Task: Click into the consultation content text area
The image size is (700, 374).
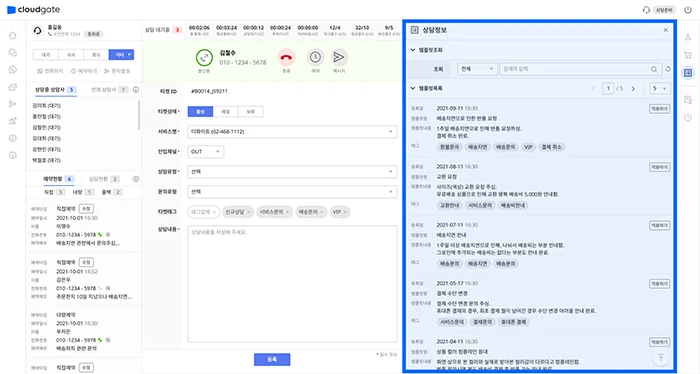Action: (x=292, y=284)
